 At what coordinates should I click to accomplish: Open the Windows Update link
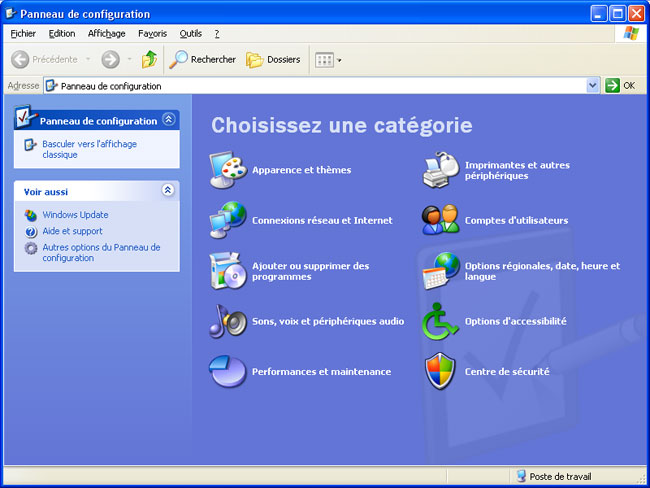click(75, 215)
